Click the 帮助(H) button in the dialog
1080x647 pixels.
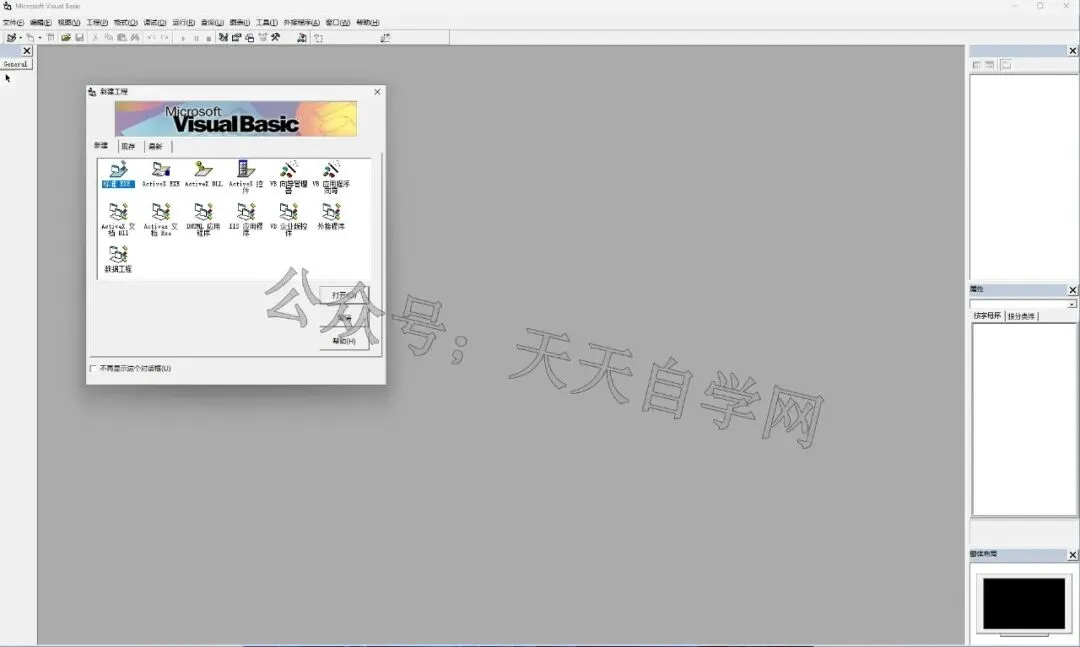344,341
